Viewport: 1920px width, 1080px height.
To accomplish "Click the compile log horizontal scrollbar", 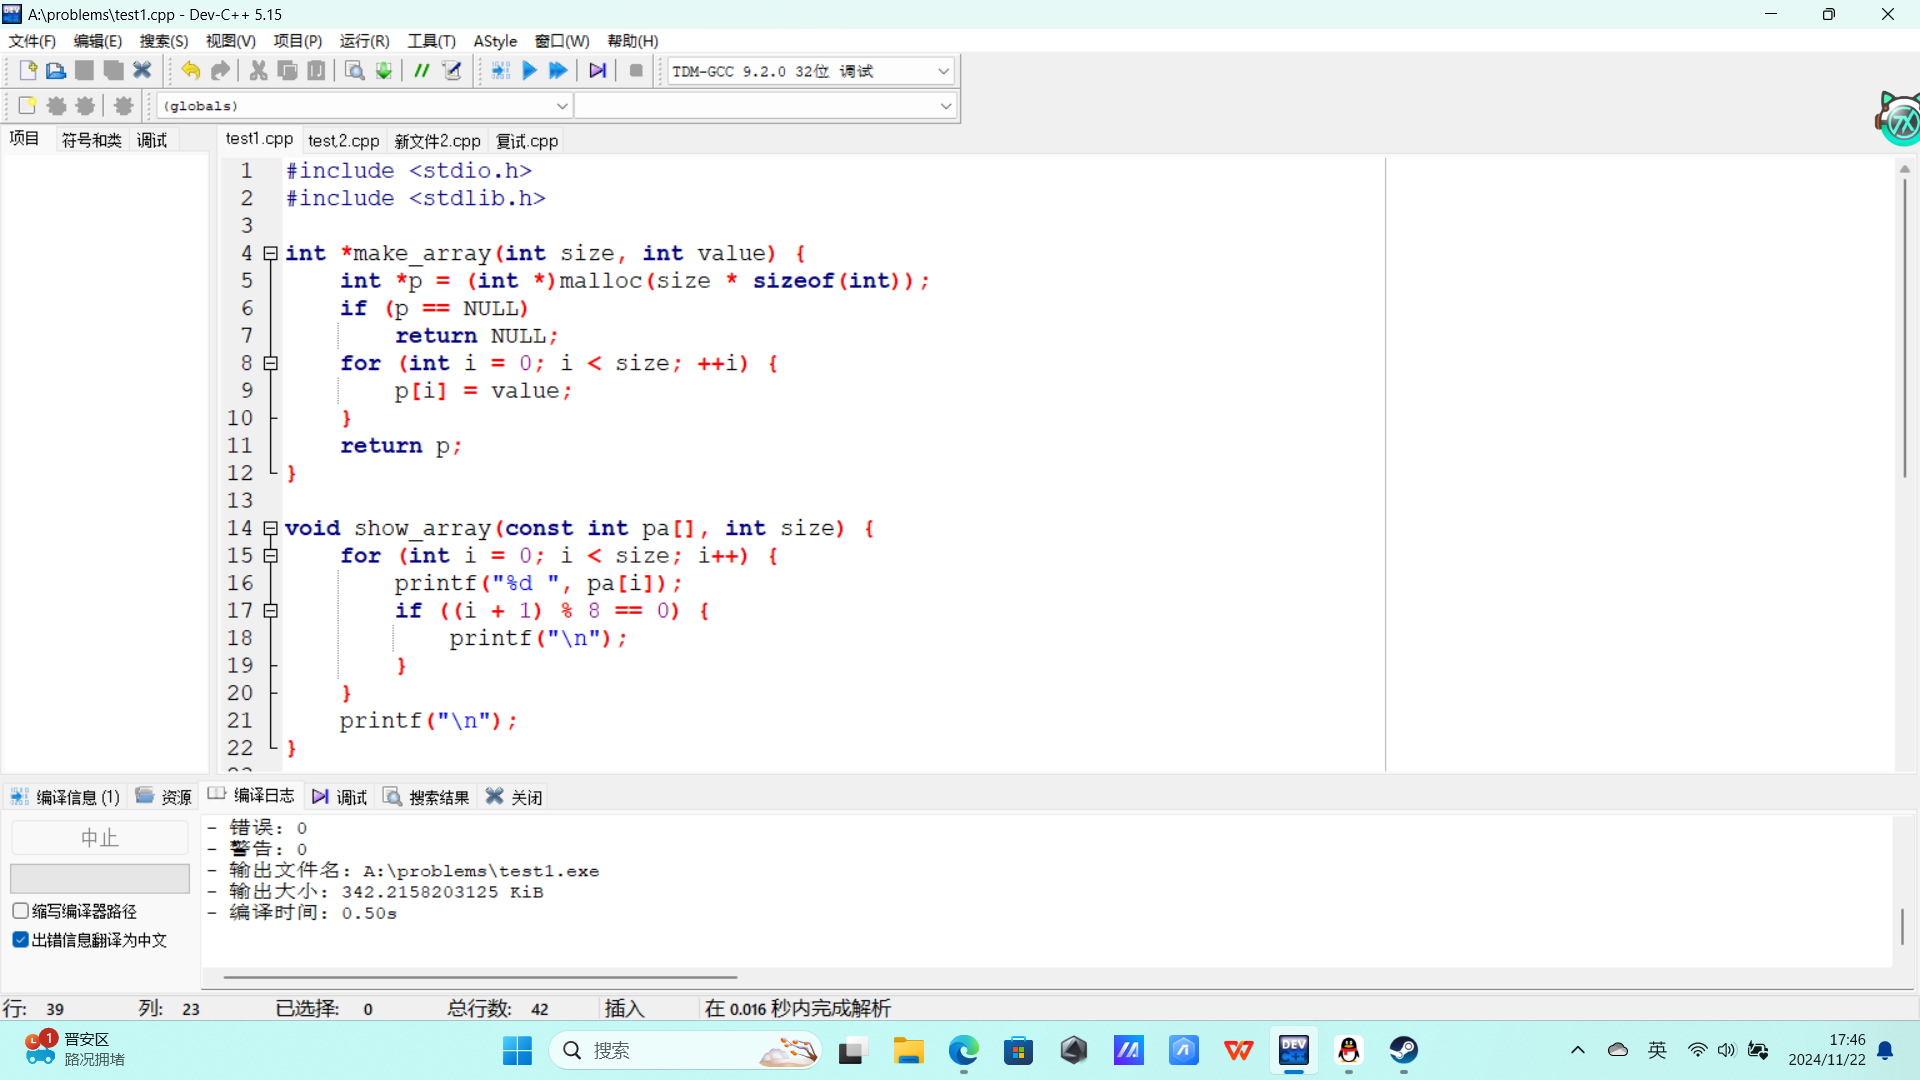I will click(x=480, y=977).
